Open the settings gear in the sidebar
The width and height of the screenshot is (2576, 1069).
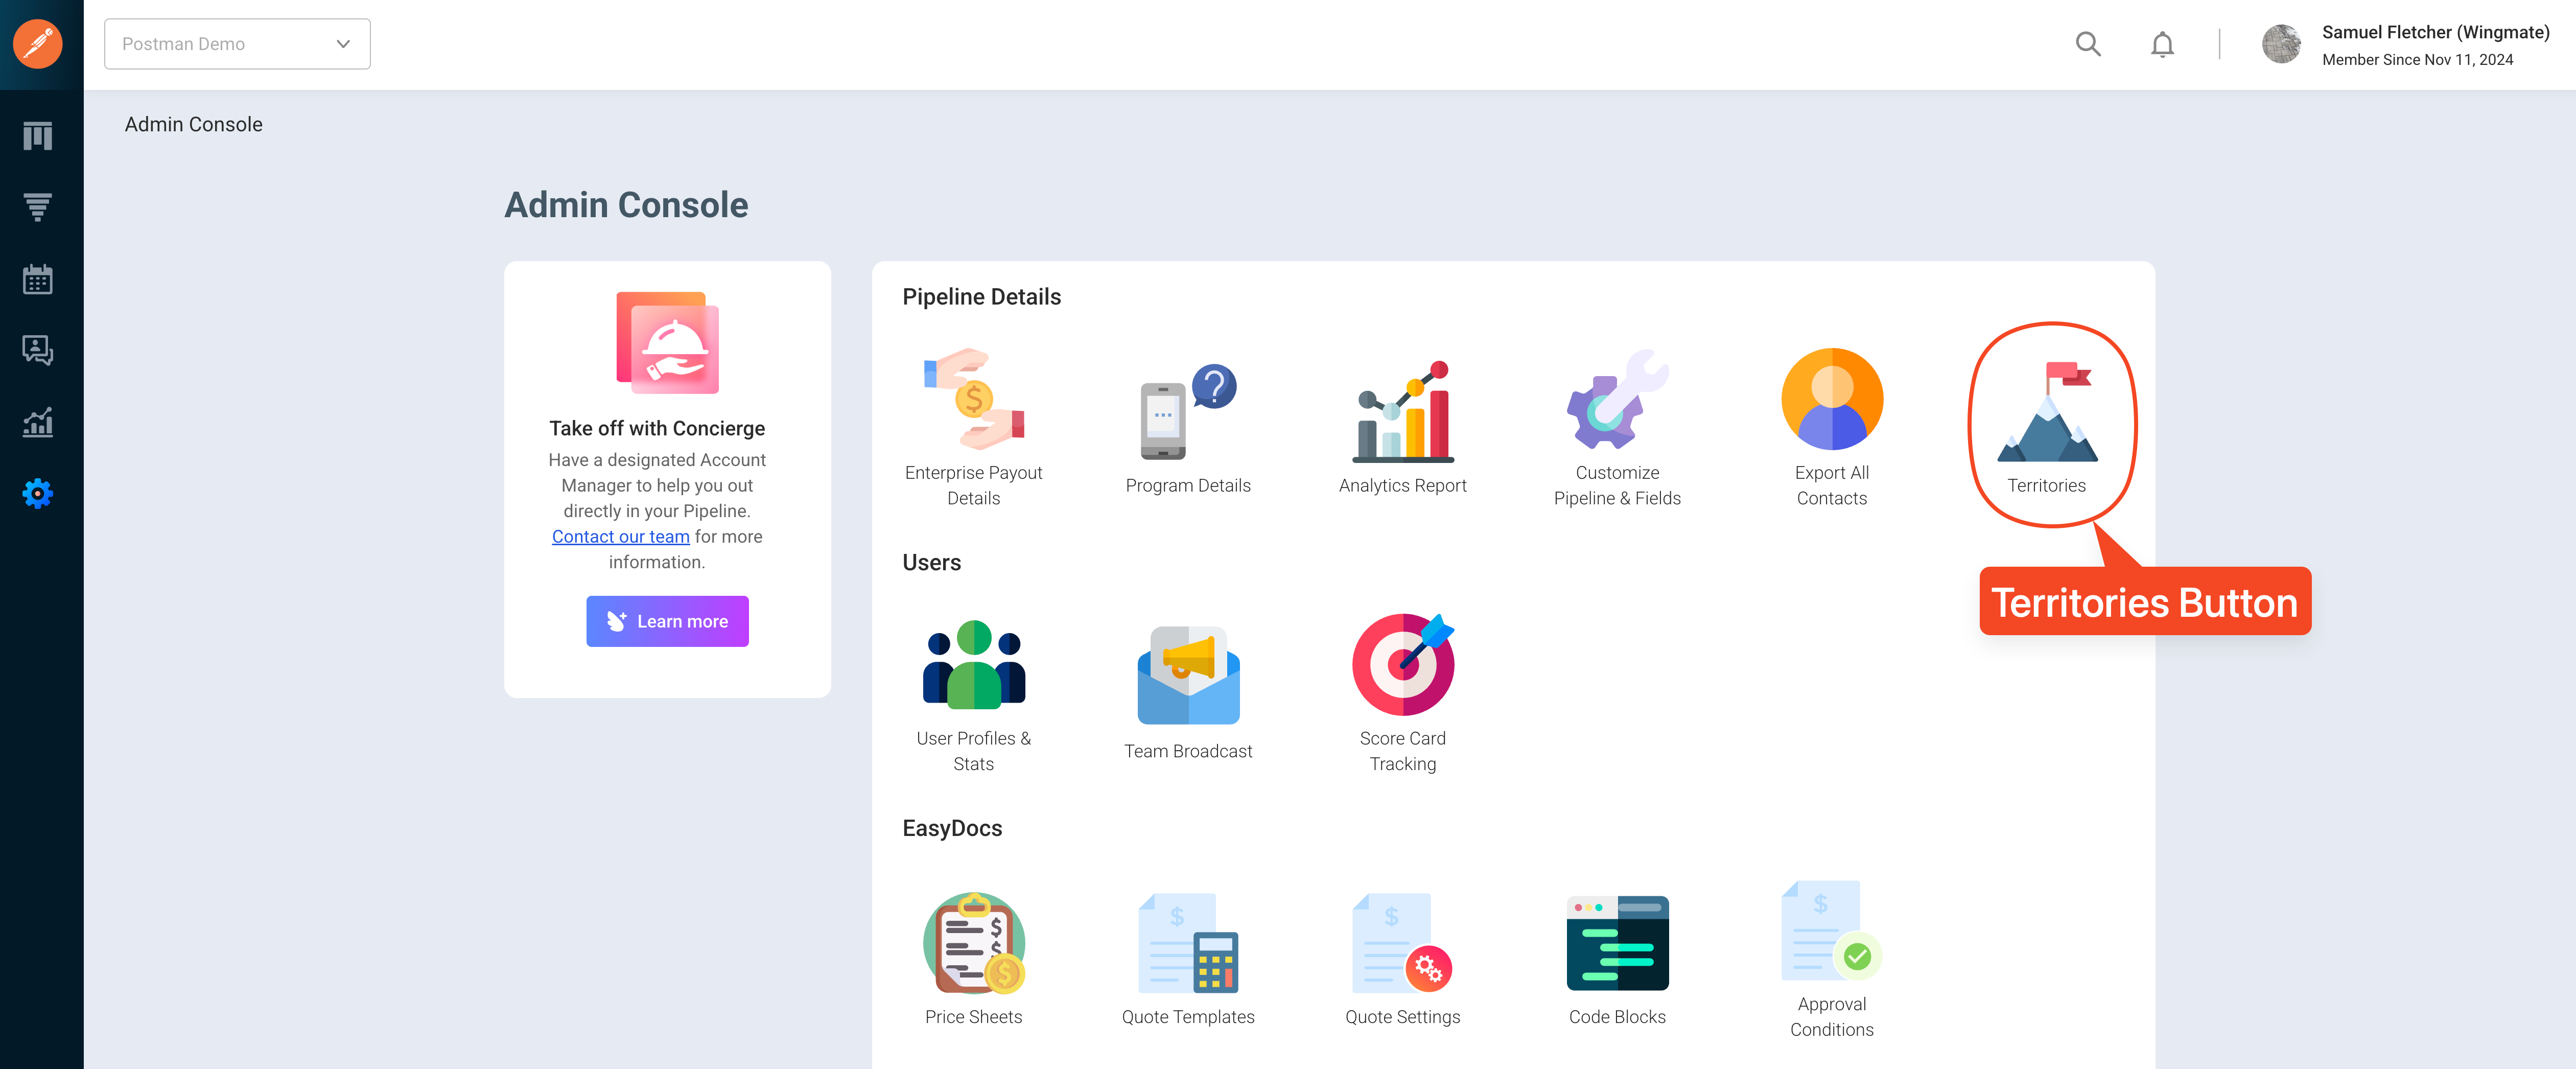[x=38, y=493]
